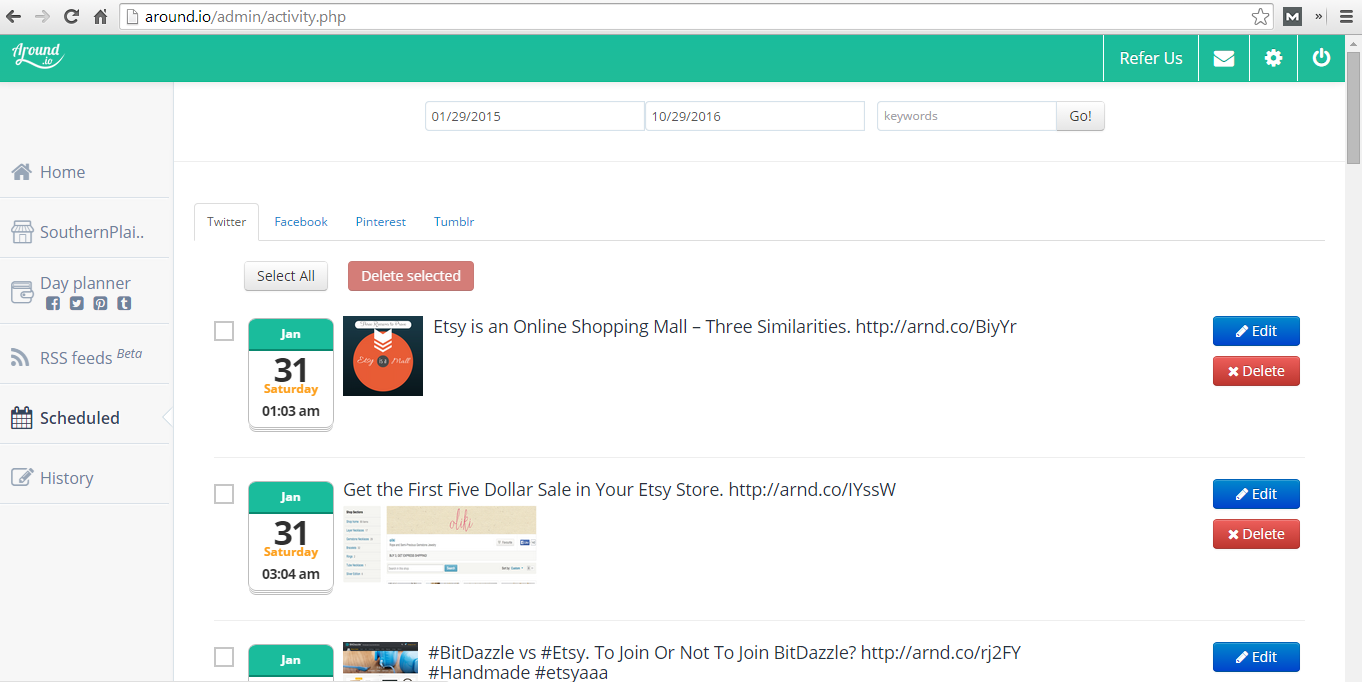Tick checkbox for BitDazzle vs Etsy post
The image size is (1366, 682).
tap(224, 657)
